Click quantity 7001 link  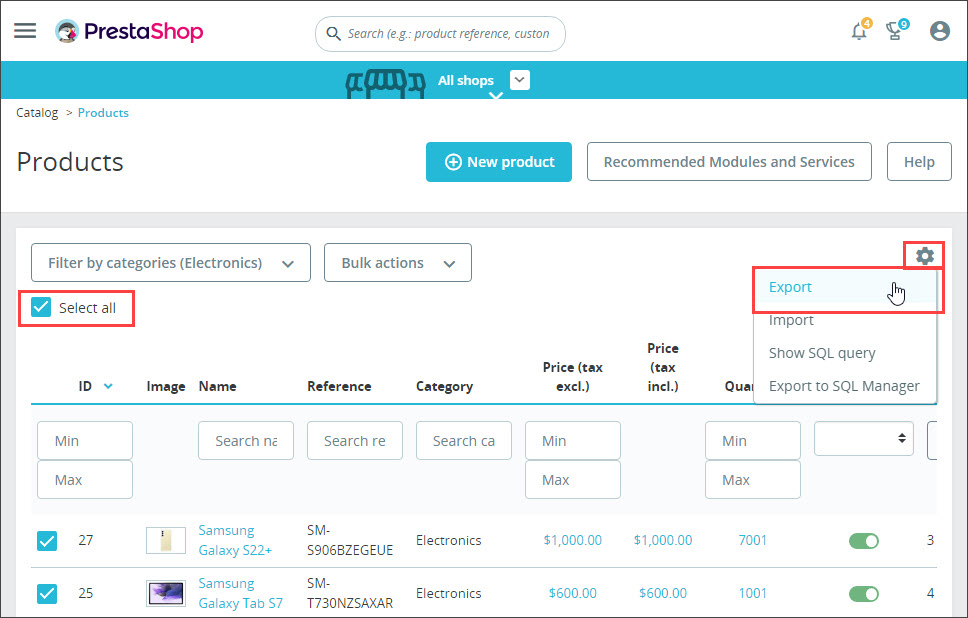753,540
